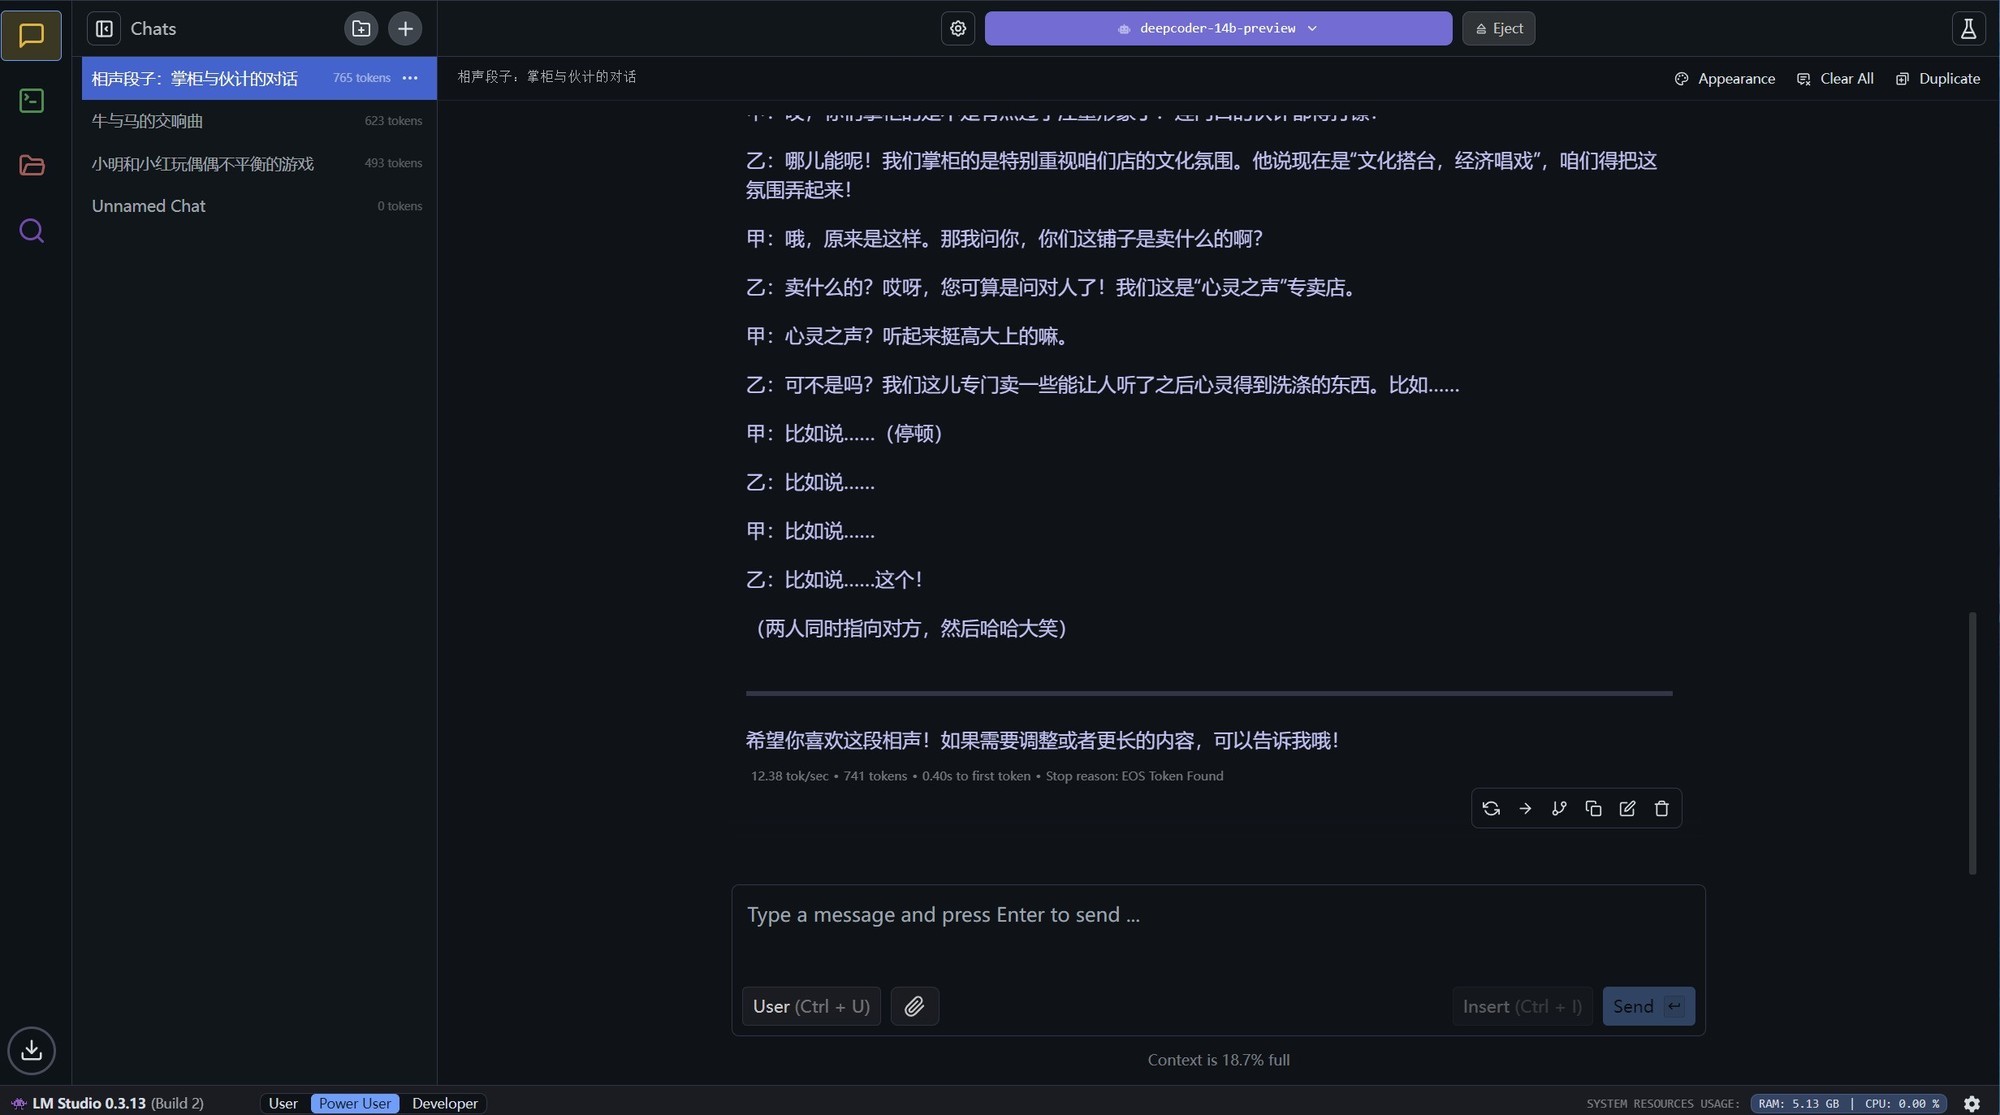This screenshot has height=1115, width=2000.
Task: Click the LM Studio logo in status bar
Action: [x=18, y=1103]
